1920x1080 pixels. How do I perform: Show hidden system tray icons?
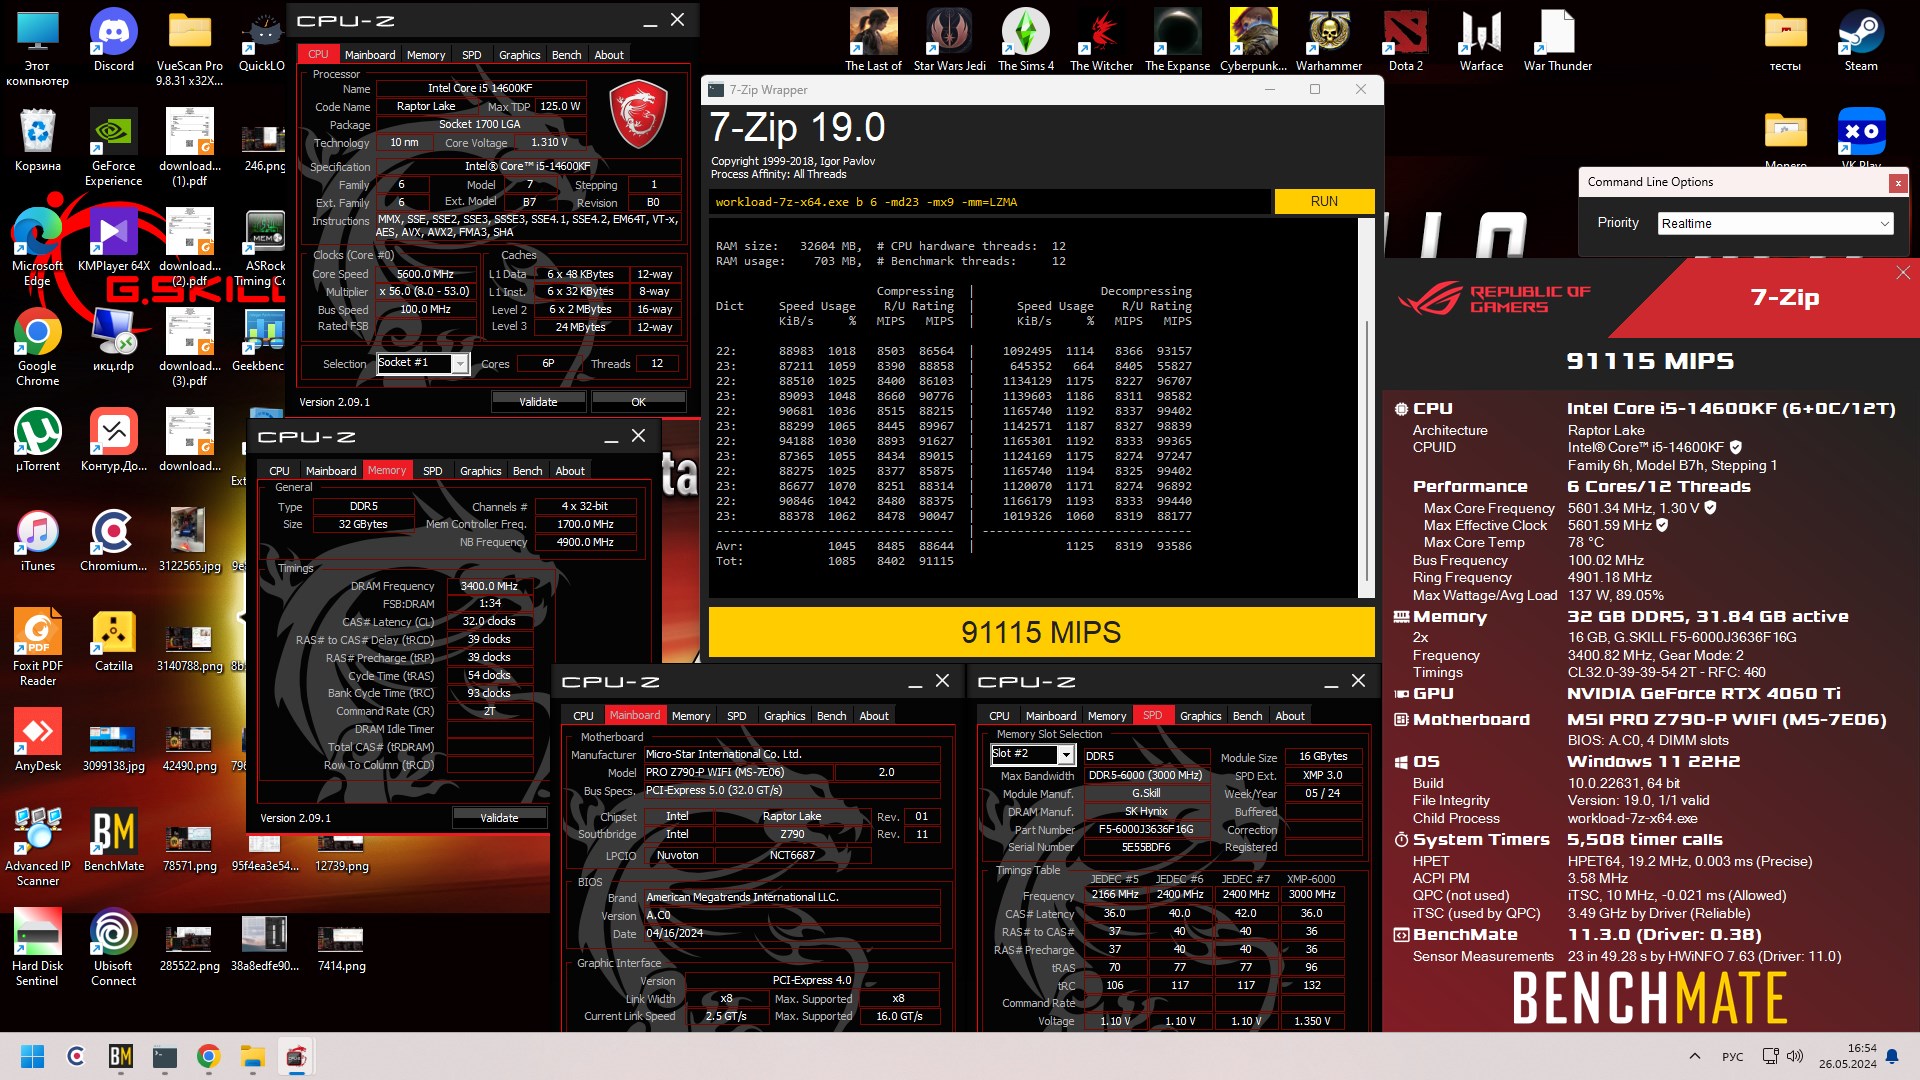(x=1694, y=1056)
